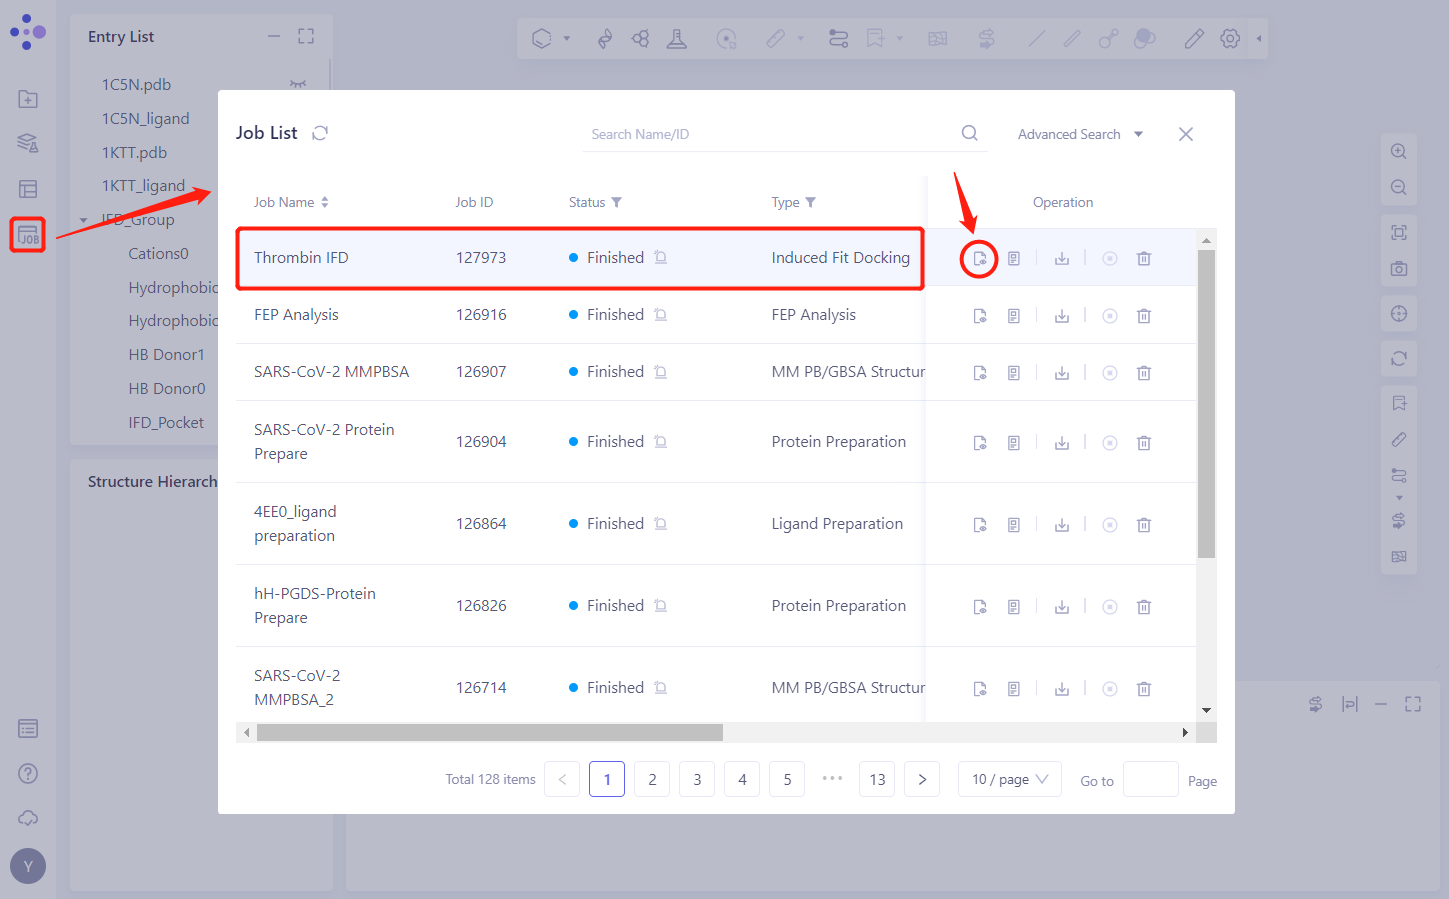The width and height of the screenshot is (1449, 899).
Task: Jump to page 13 of jobs
Action: [x=877, y=779]
